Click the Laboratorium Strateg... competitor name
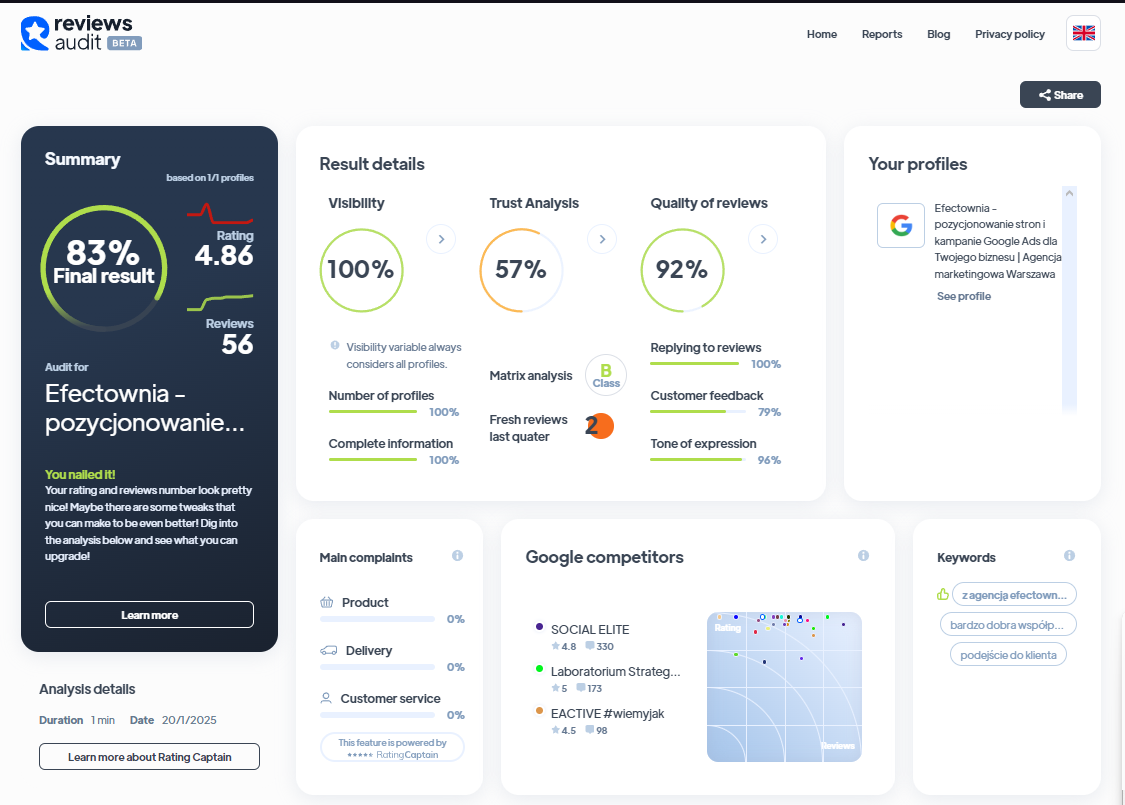This screenshot has width=1125, height=805. tap(616, 672)
